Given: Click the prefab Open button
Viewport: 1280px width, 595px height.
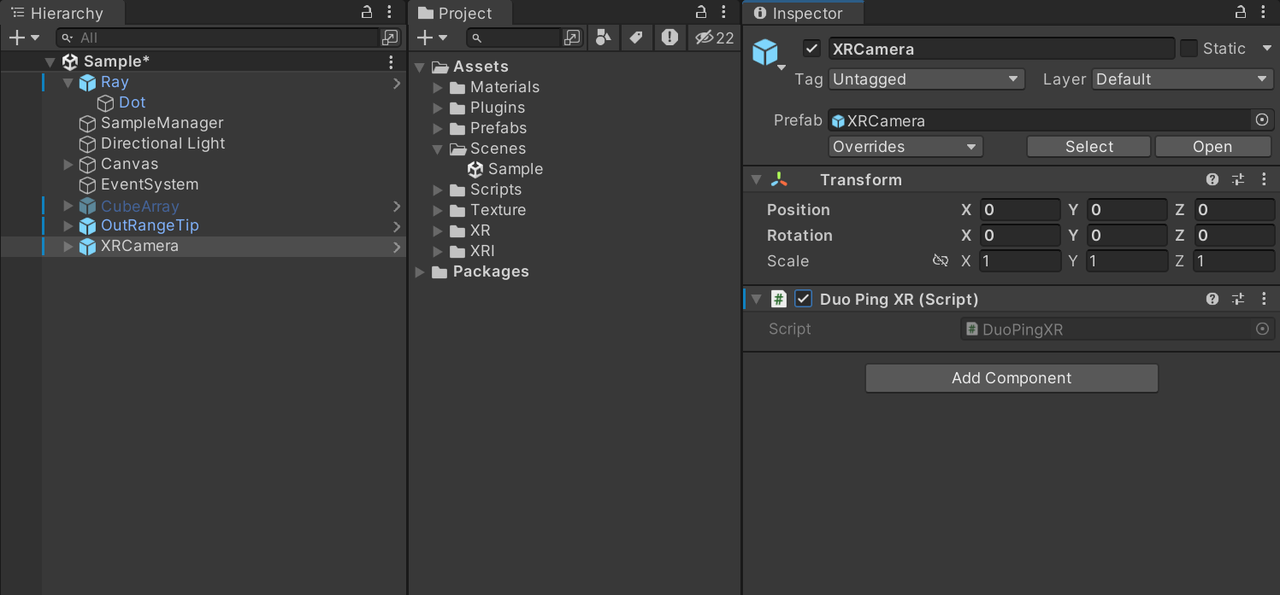Looking at the screenshot, I should point(1212,147).
